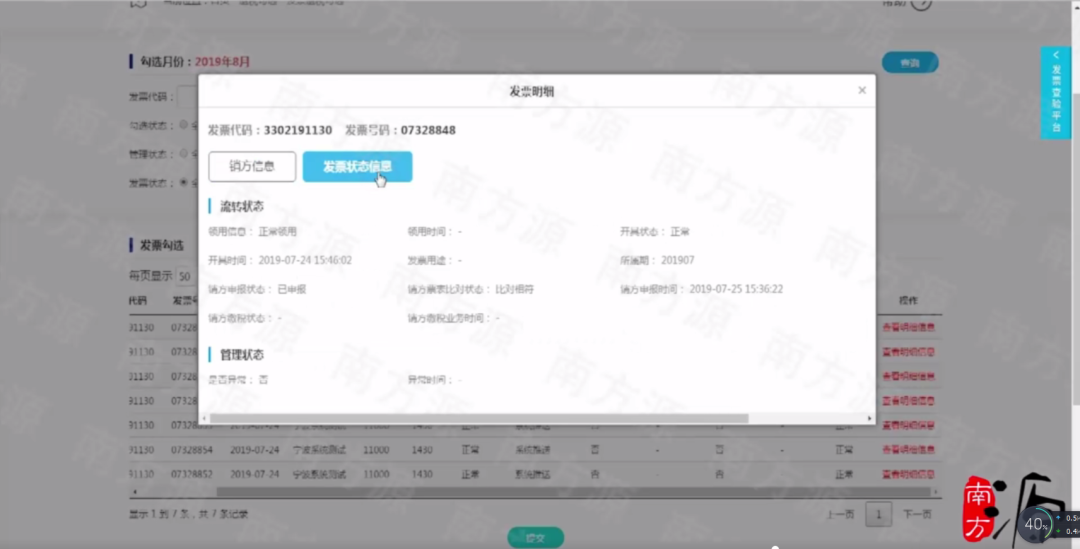Click the dialog scrollbar's left arrow

point(204,418)
